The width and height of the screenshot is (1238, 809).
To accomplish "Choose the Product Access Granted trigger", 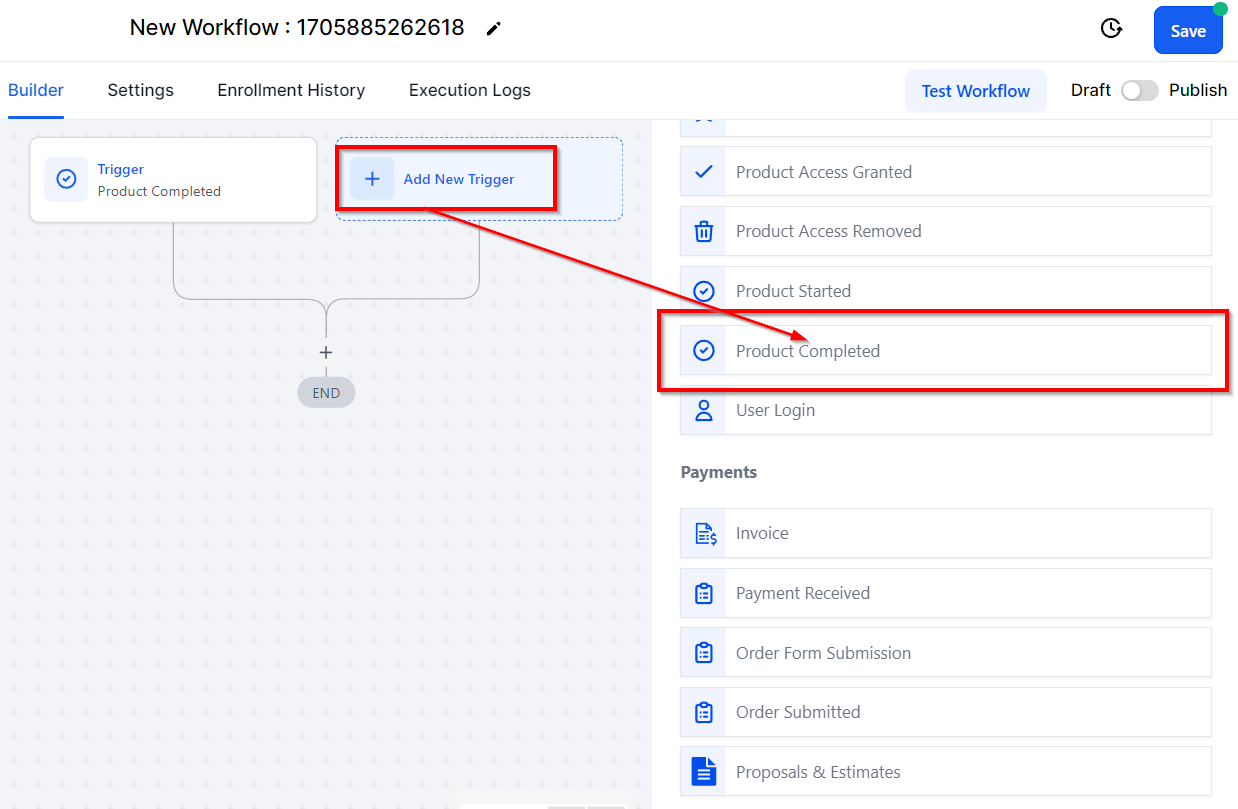I will [x=946, y=172].
